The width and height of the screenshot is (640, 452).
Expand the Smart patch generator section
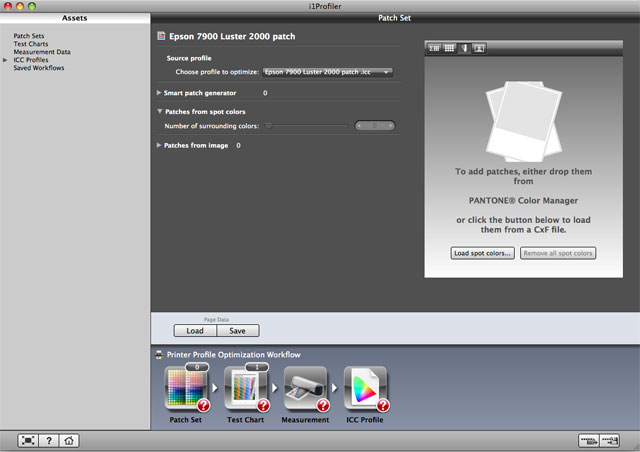(159, 93)
